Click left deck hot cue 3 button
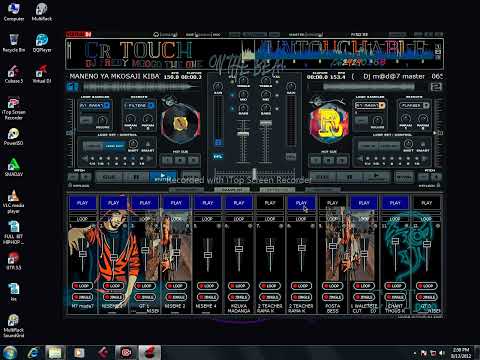Screen dimensions: 480x360 [194, 160]
